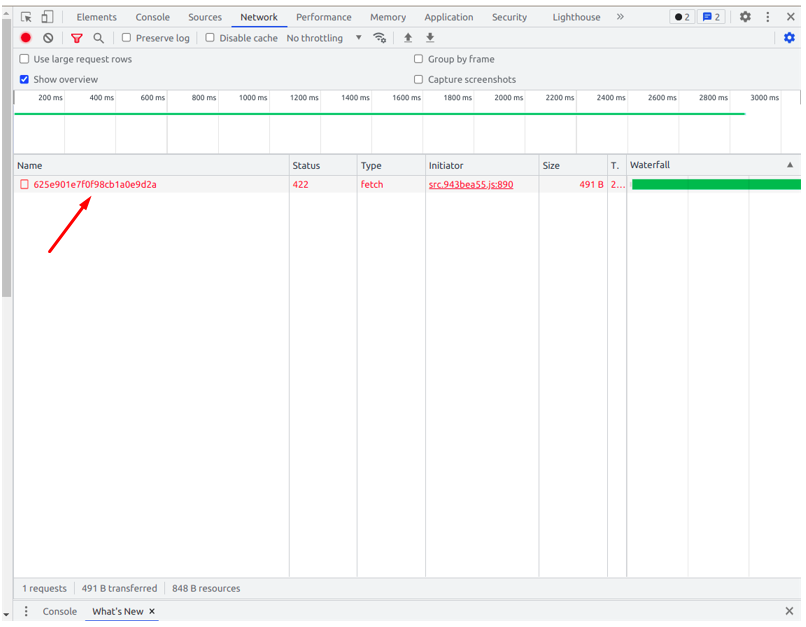
Task: Check the Disable cache option
Action: click(210, 38)
